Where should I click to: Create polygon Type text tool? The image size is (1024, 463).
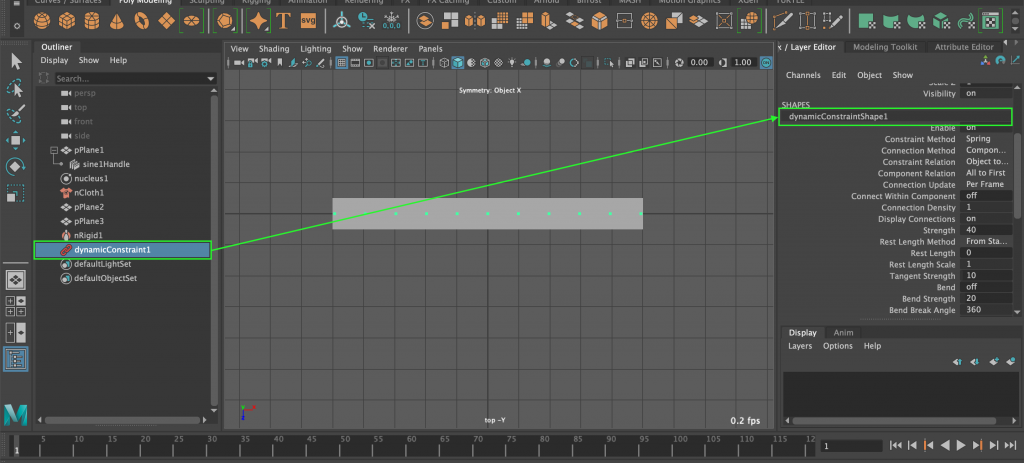[x=283, y=22]
